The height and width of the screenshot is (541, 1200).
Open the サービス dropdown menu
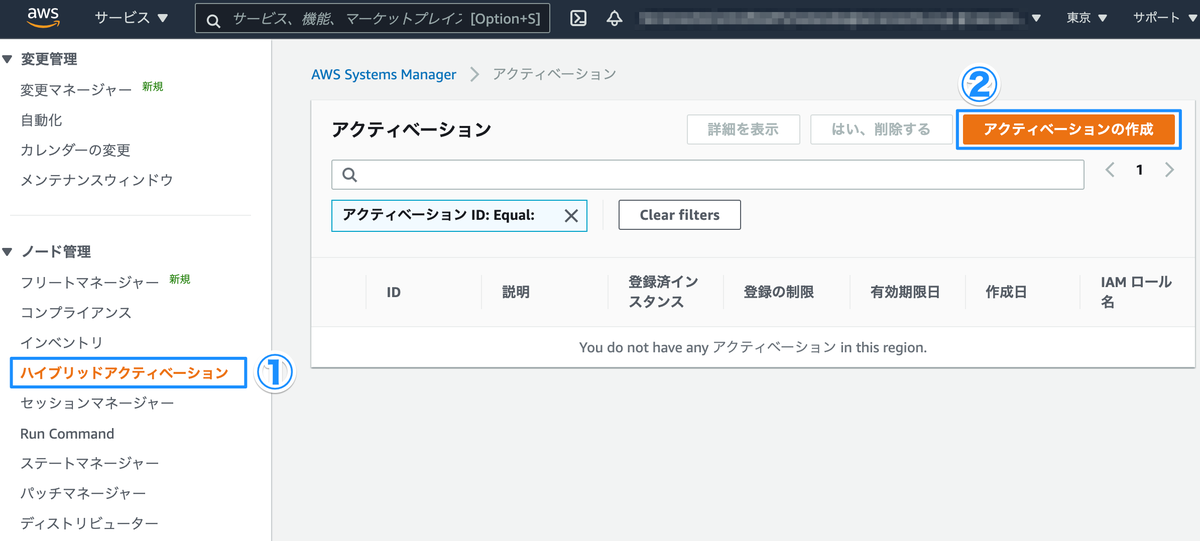pos(131,18)
